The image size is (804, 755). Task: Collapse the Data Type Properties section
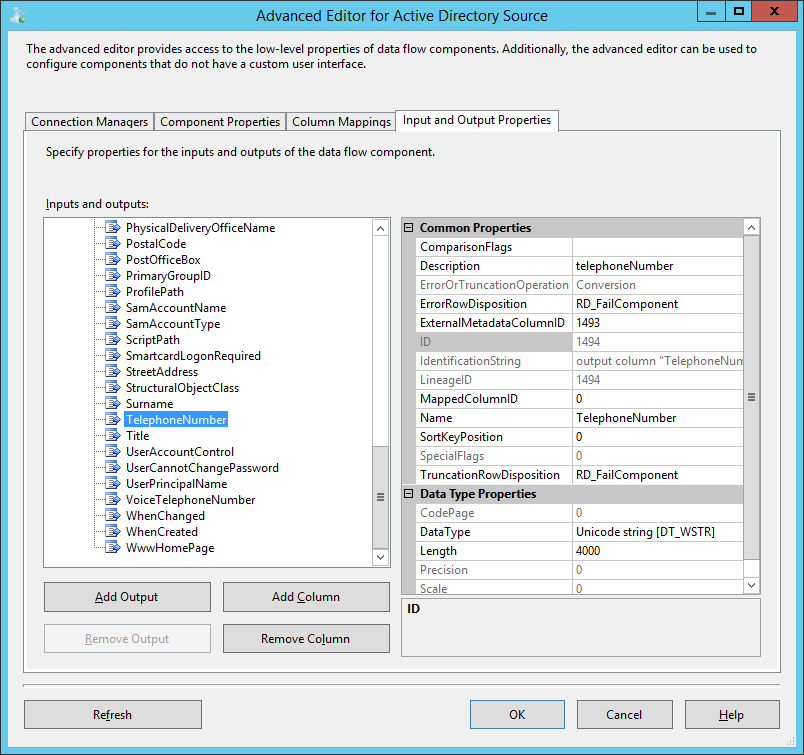point(409,493)
